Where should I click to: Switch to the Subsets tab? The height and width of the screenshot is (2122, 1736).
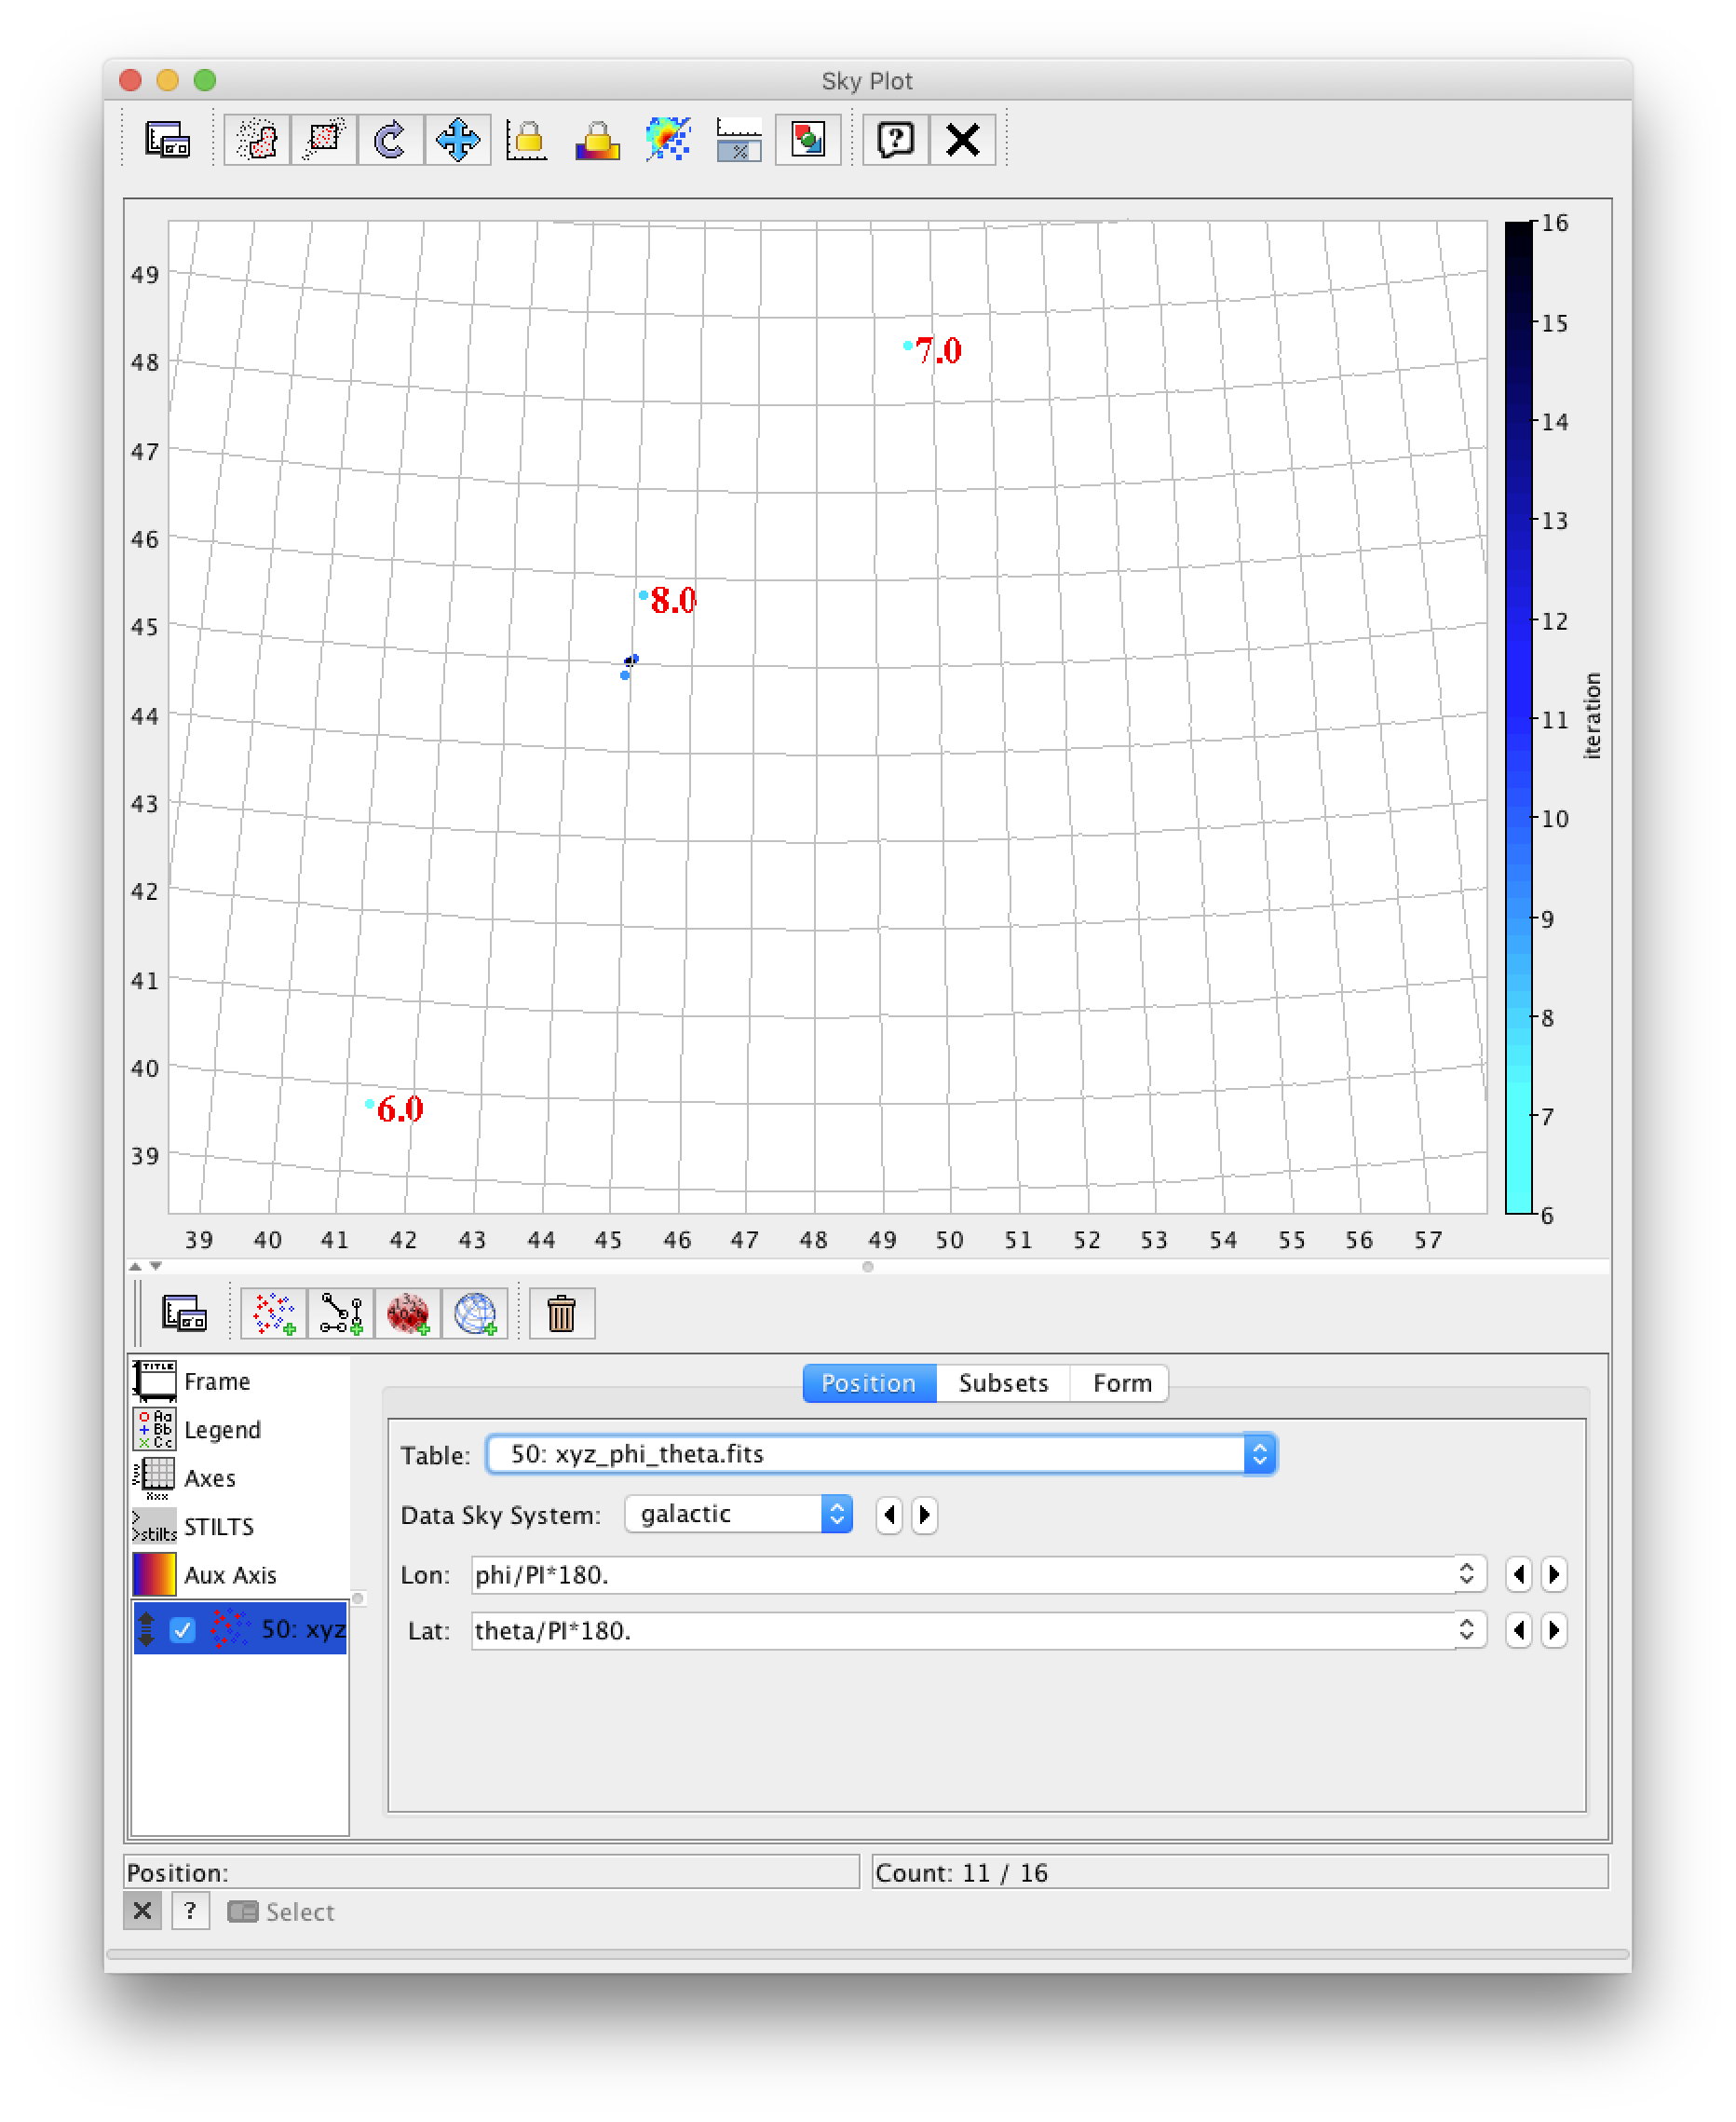(x=1003, y=1383)
